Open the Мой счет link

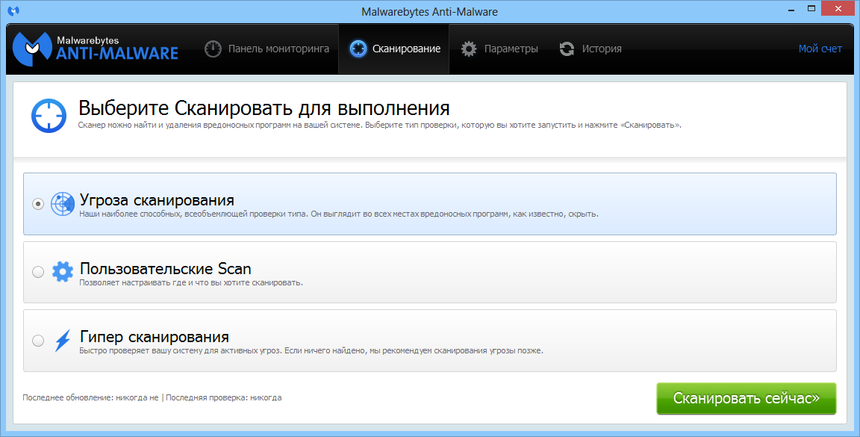pyautogui.click(x=820, y=49)
